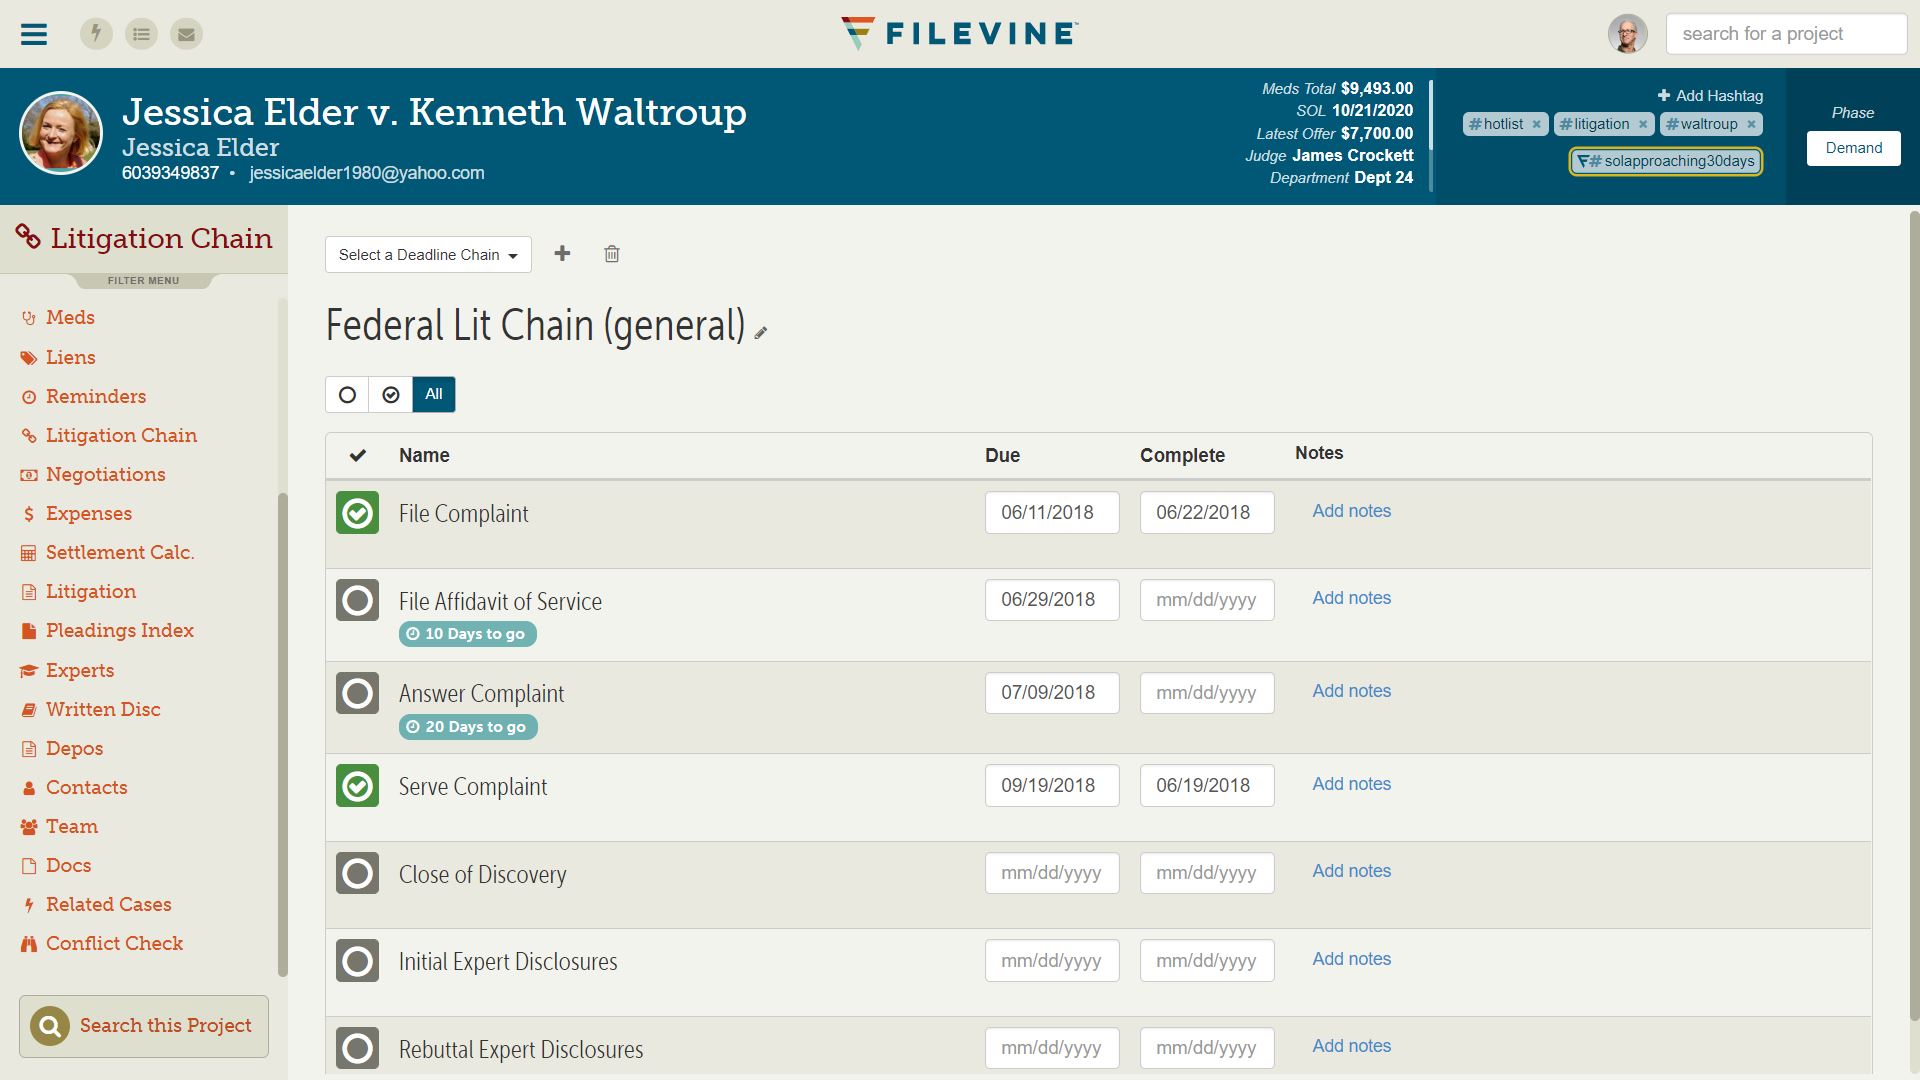Open Settlement Calc. in sidebar
The width and height of the screenshot is (1920, 1080).
[x=120, y=552]
